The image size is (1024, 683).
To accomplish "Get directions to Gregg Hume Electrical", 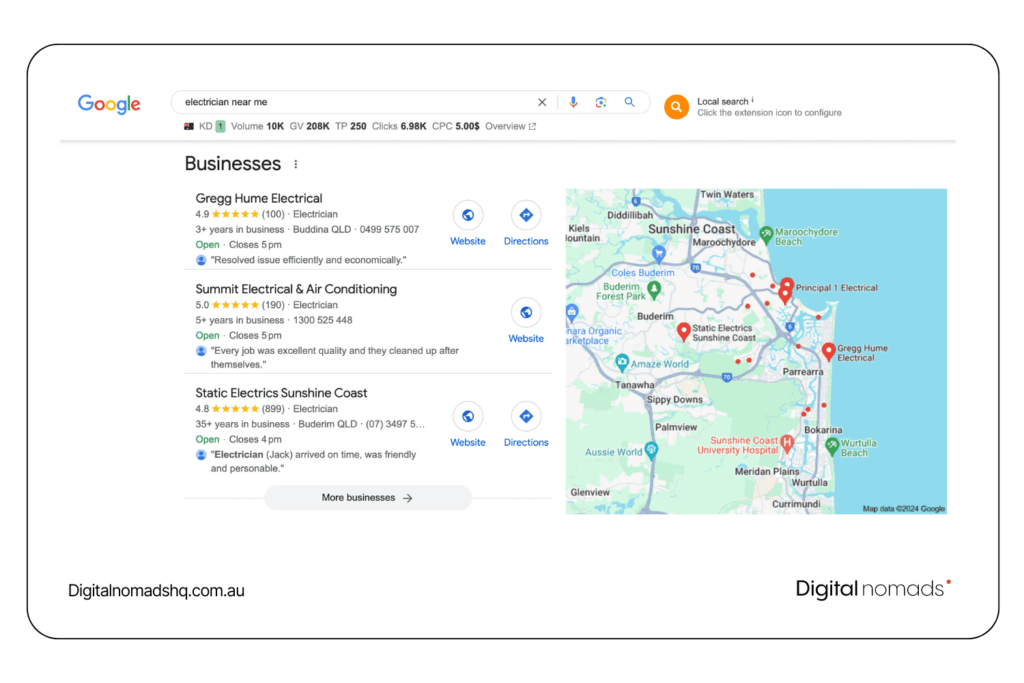I will pyautogui.click(x=526, y=215).
